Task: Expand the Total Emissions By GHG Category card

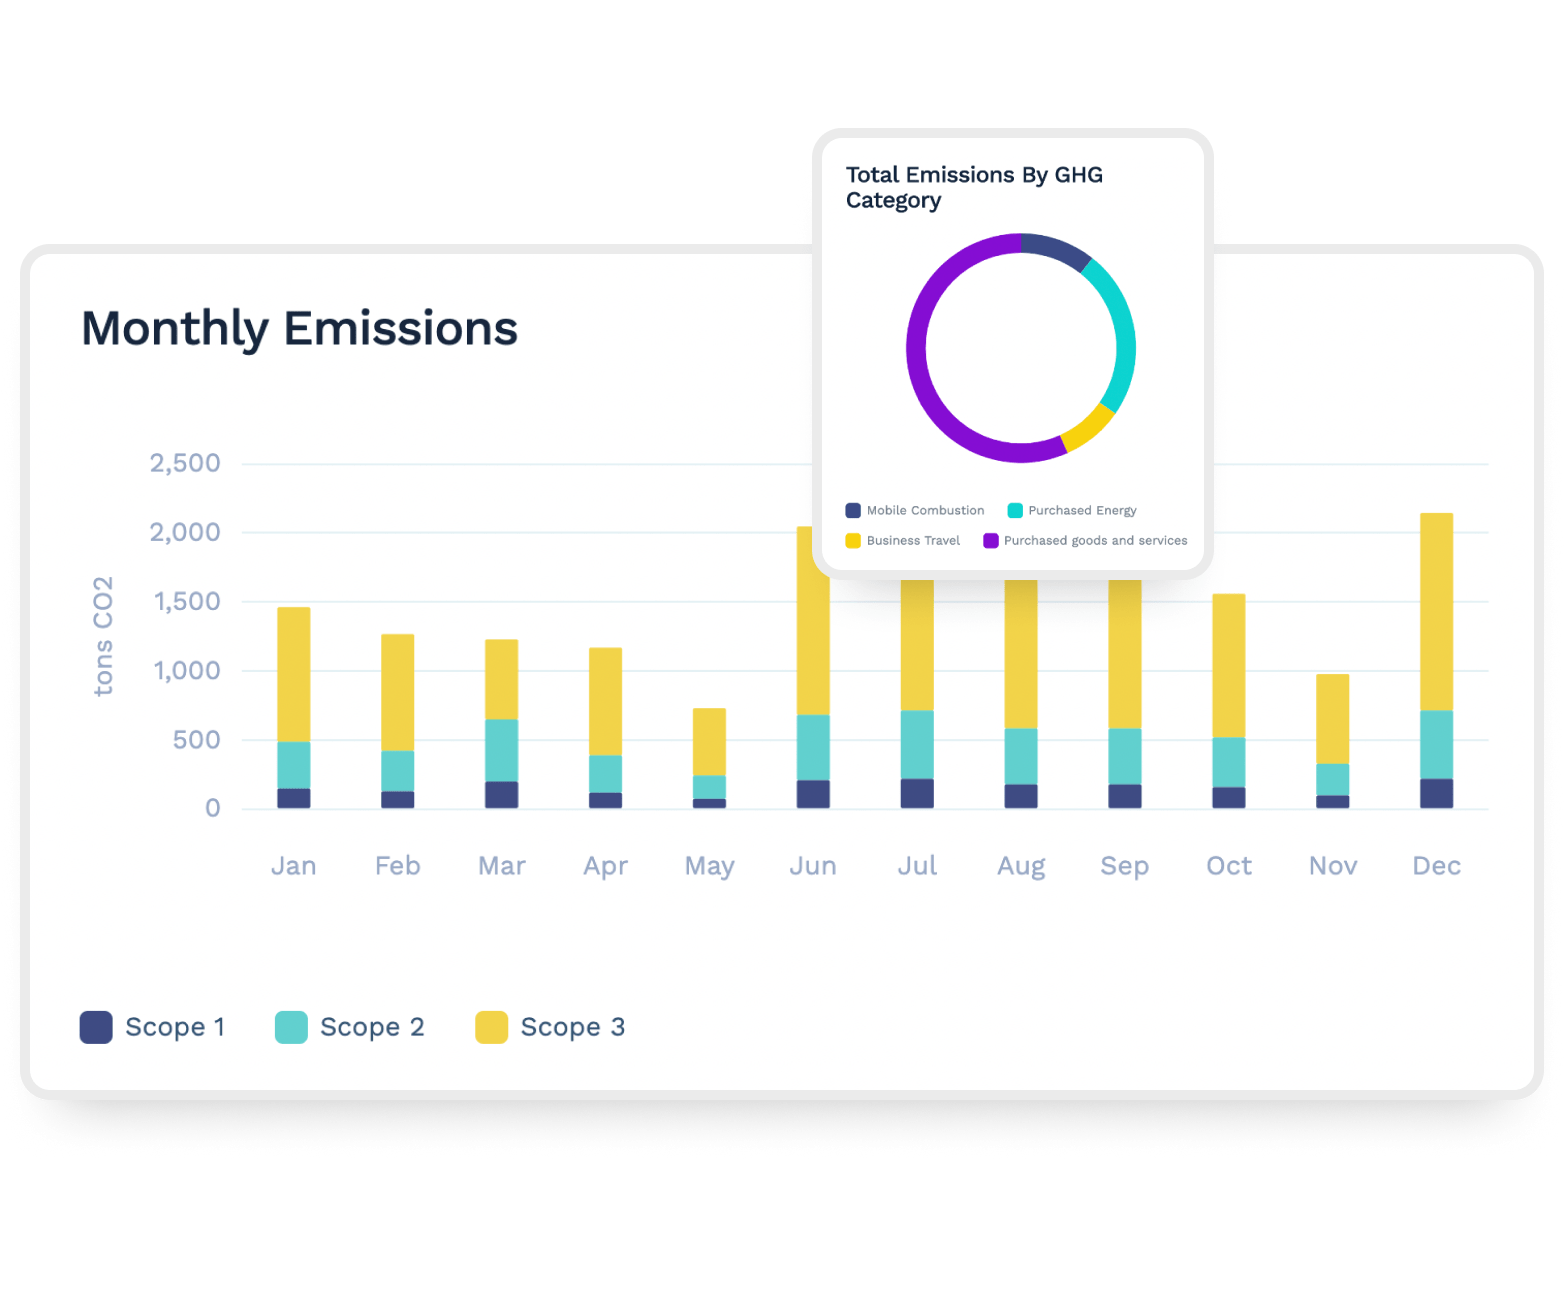Action: [x=1014, y=352]
